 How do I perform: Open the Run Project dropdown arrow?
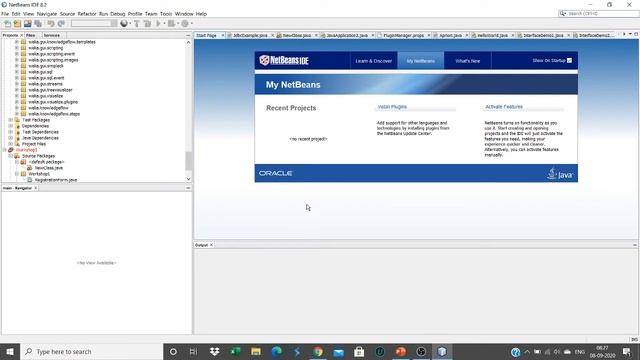tap(164, 24)
